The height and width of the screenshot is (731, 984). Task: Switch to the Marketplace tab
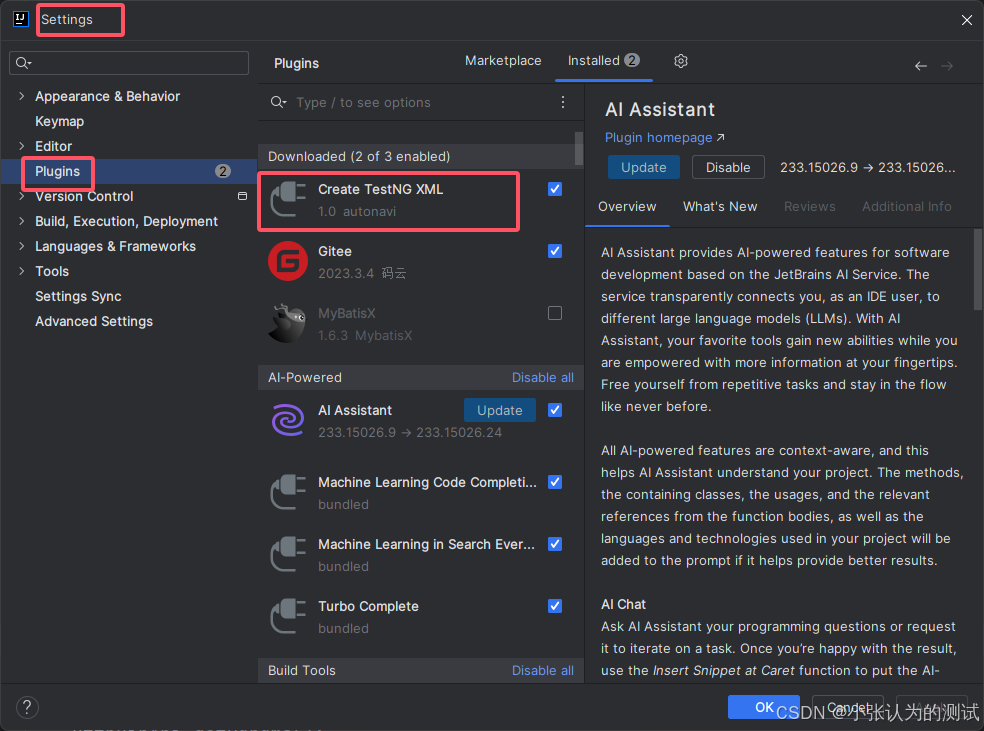[503, 61]
